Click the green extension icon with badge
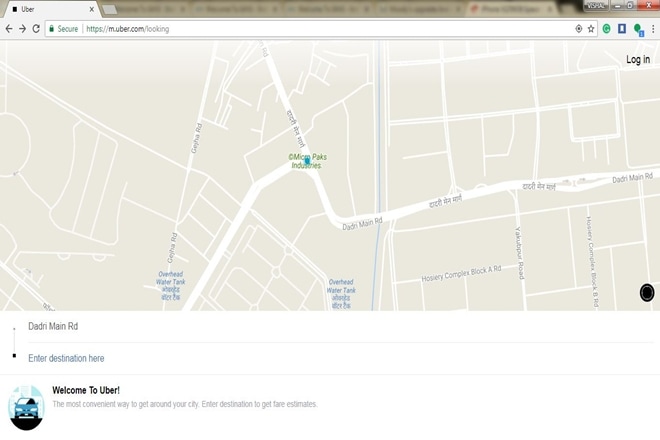 click(x=638, y=30)
